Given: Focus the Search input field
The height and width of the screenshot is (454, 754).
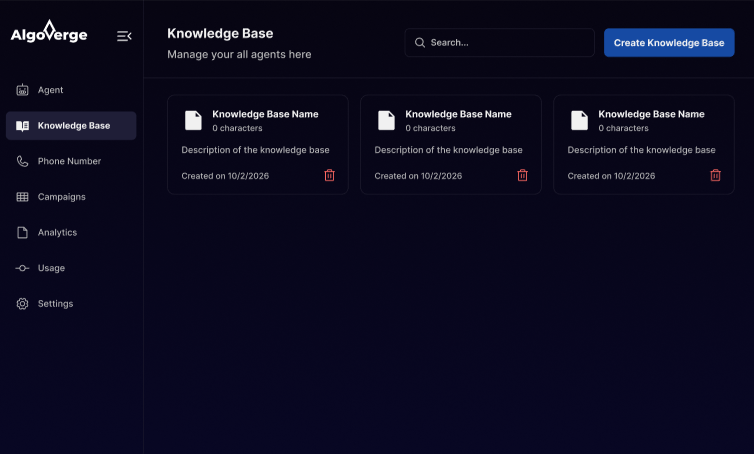Looking at the screenshot, I should tap(507, 43).
